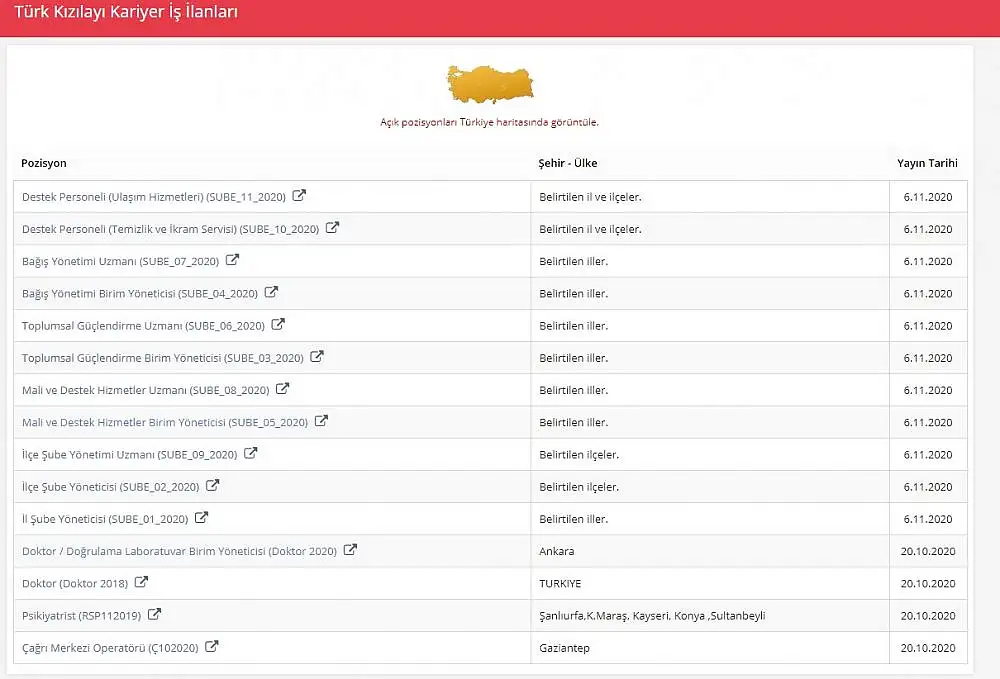
Task: Click the Yayın Tarihi column header
Action: 927,163
